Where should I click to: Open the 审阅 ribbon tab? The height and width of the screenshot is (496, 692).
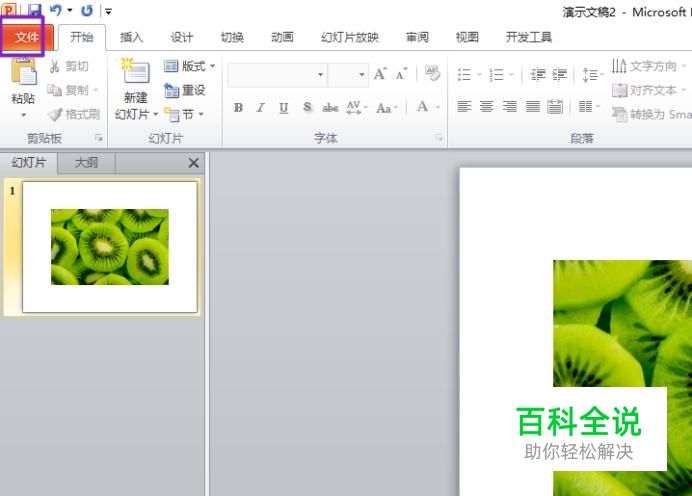(417, 38)
